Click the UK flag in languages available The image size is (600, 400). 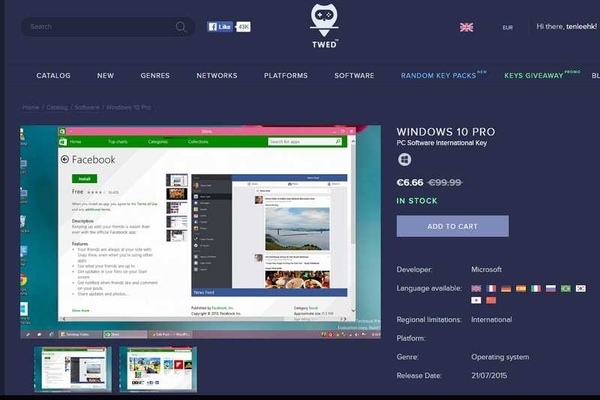[x=476, y=288]
